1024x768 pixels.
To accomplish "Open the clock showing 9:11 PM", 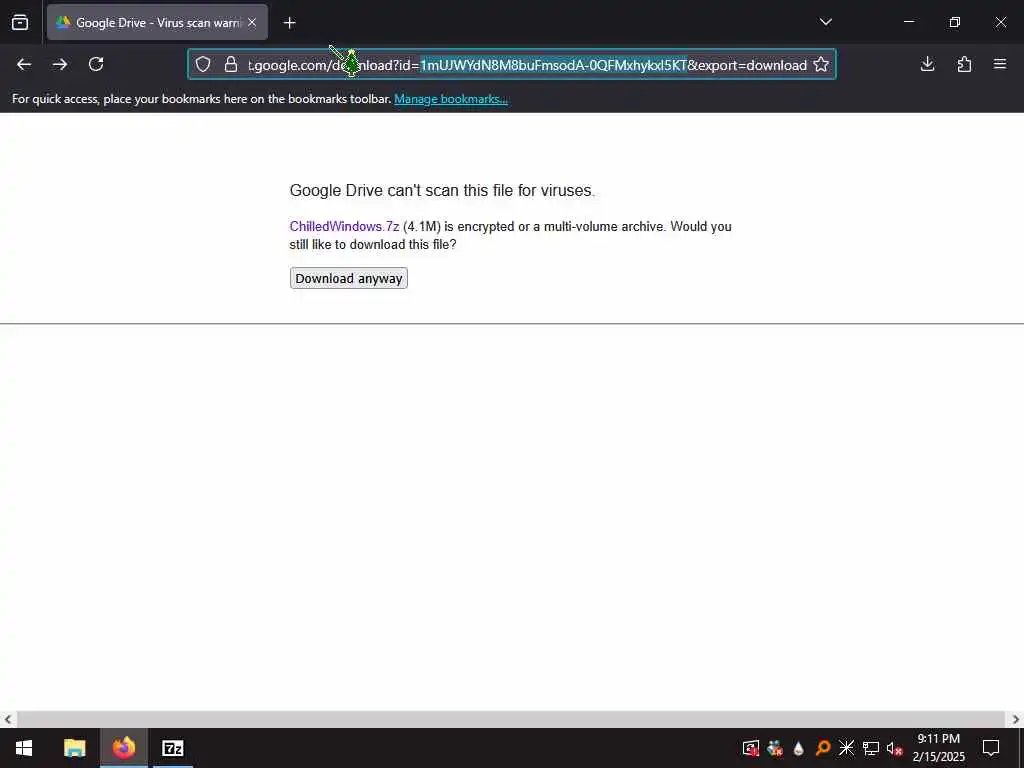I will point(938,748).
